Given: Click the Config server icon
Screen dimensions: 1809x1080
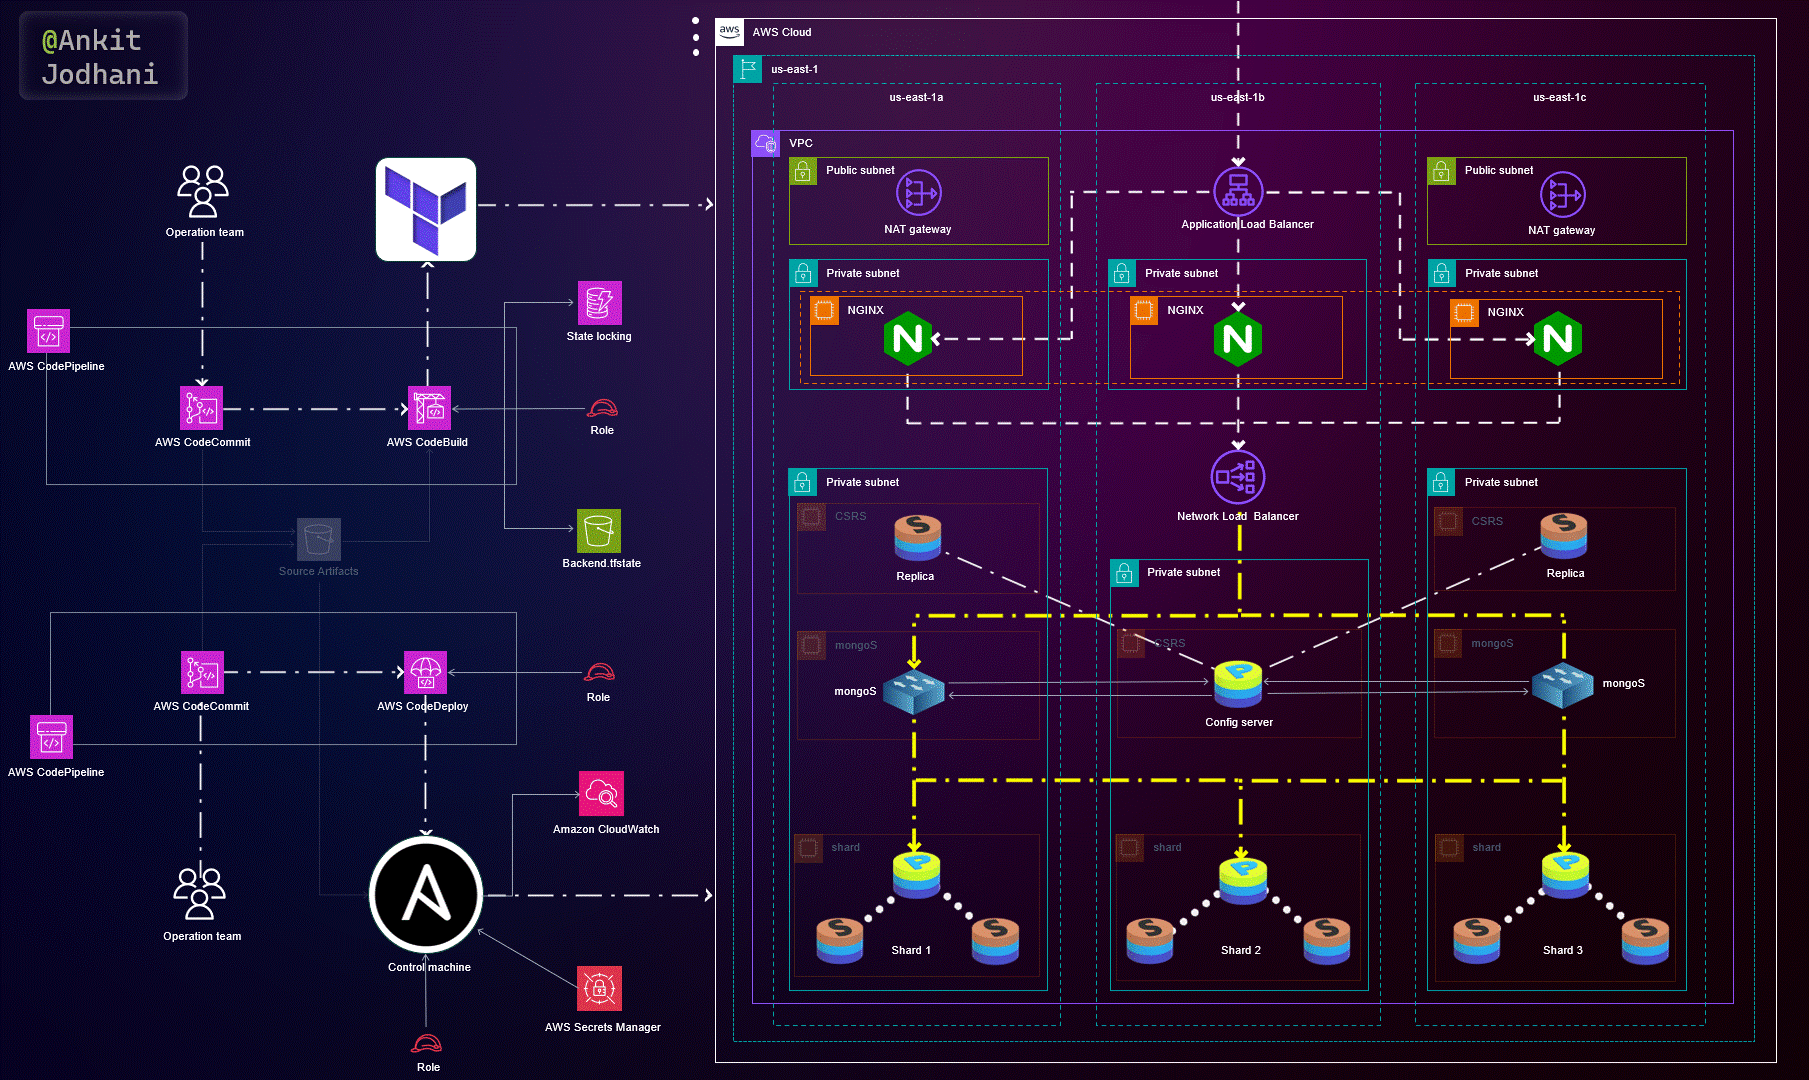Looking at the screenshot, I should [1238, 685].
